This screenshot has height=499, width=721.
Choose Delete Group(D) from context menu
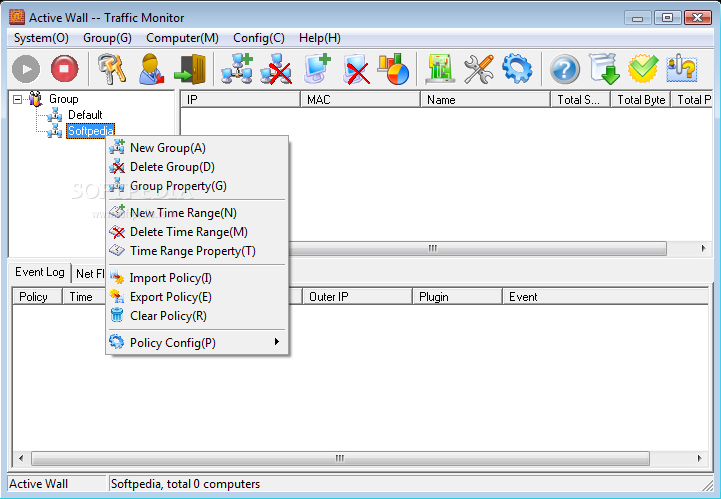point(197,167)
